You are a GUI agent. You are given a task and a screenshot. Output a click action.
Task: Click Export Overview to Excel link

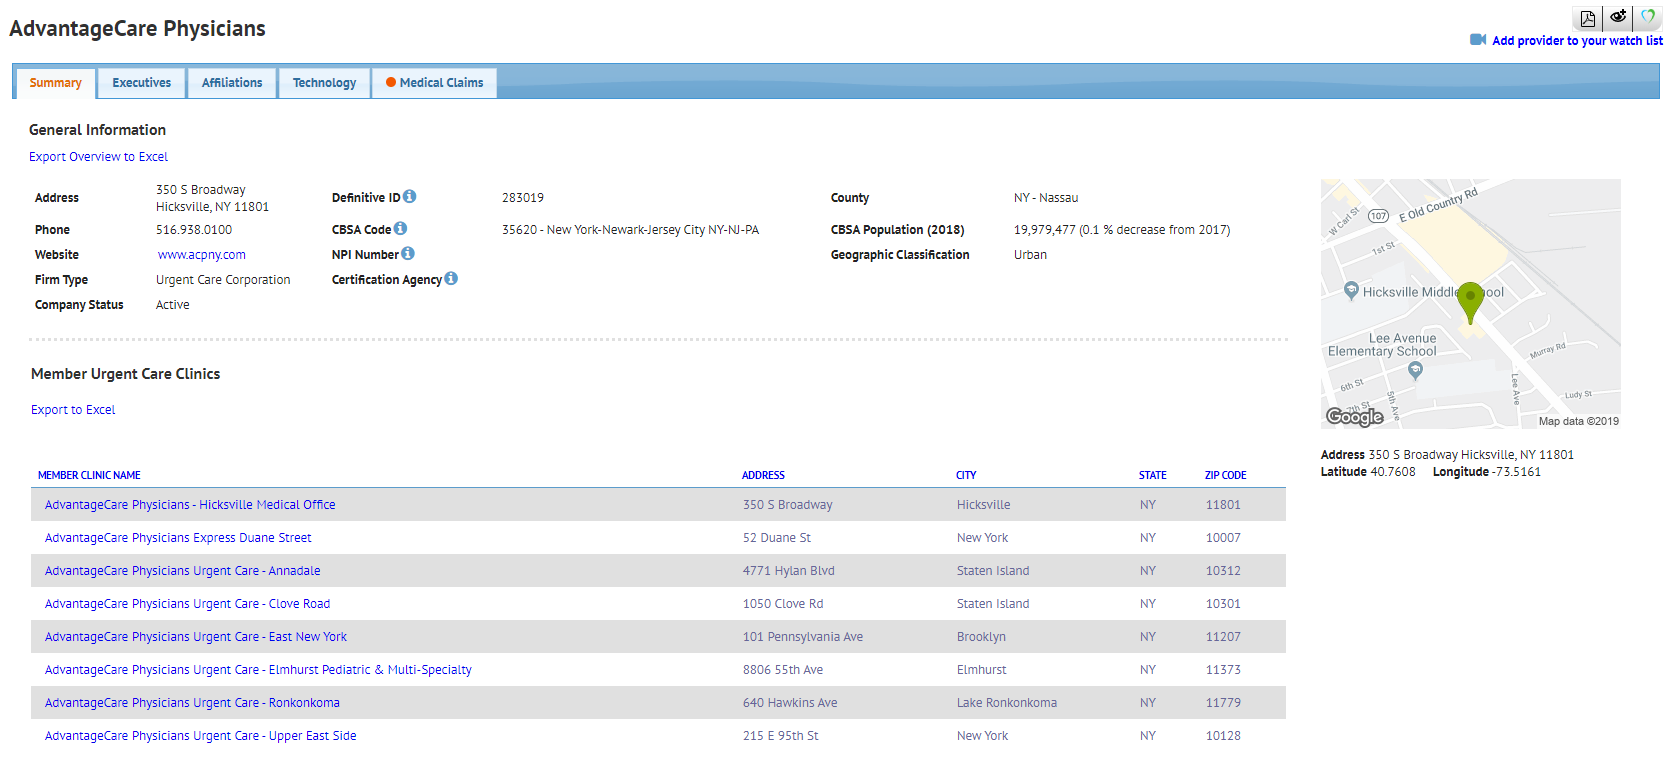click(98, 157)
